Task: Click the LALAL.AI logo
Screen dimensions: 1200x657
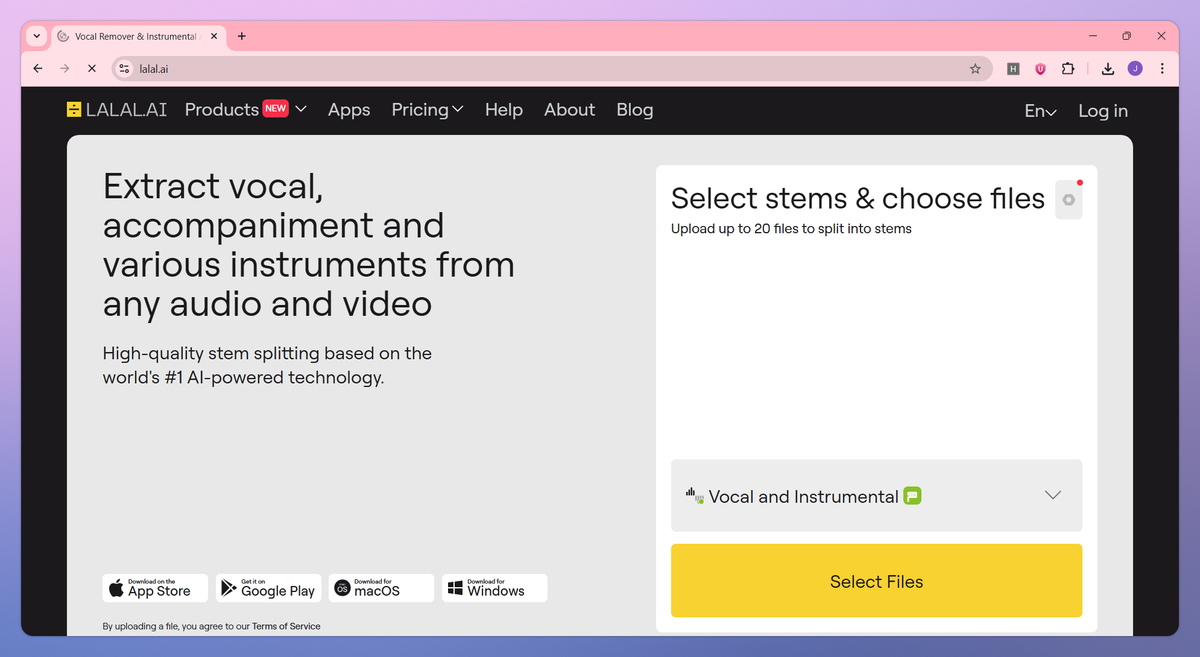Action: pos(117,110)
